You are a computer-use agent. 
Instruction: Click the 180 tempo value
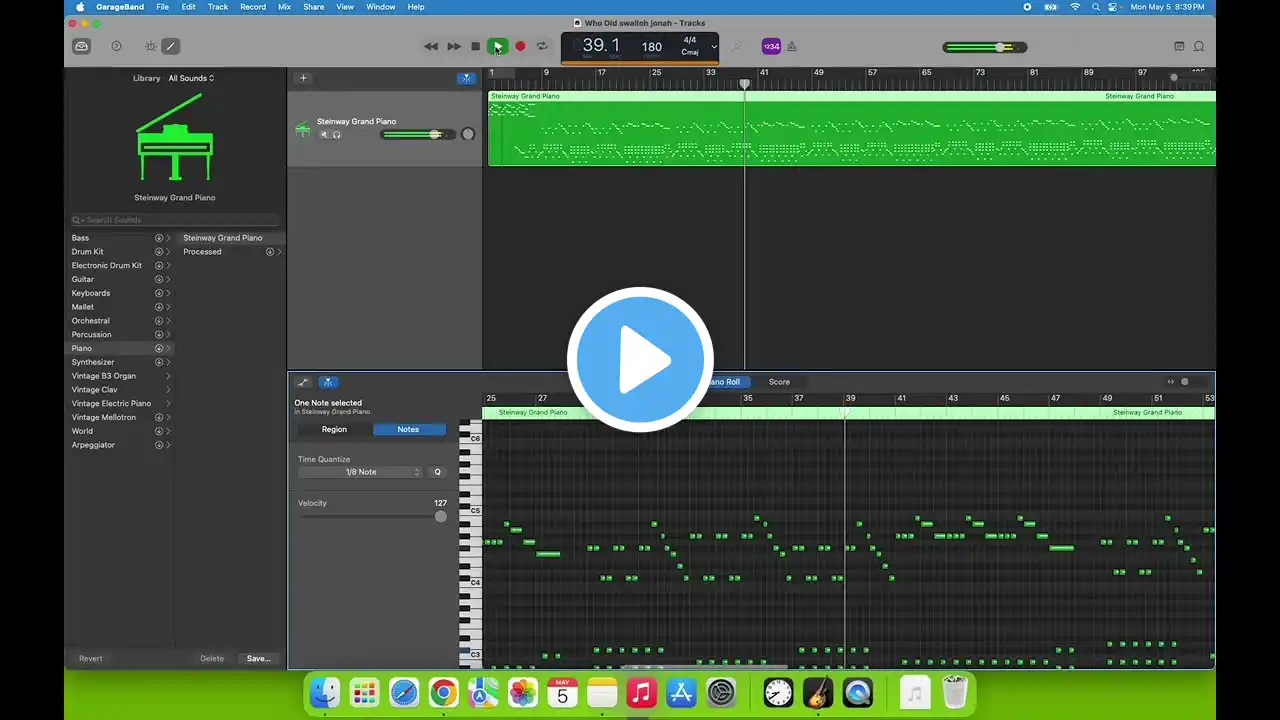click(x=652, y=46)
